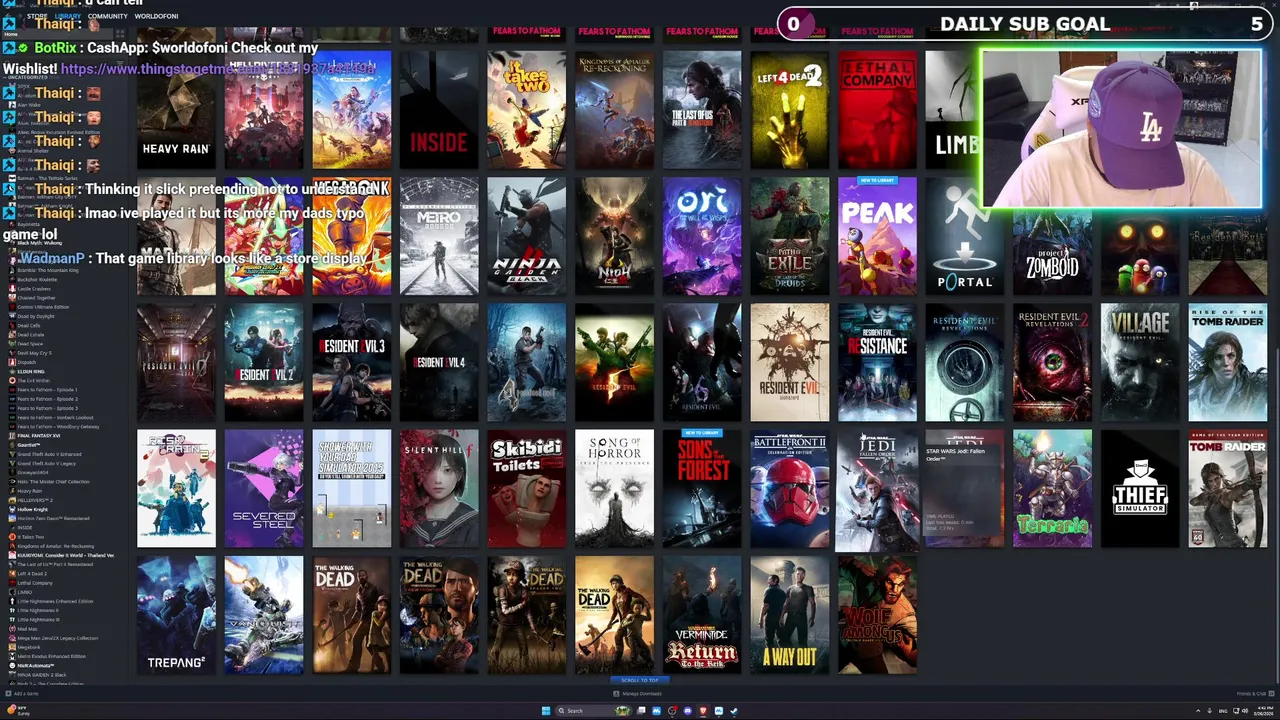The width and height of the screenshot is (1280, 720).
Task: Open the Resident Evil Village cover
Action: (x=1140, y=362)
